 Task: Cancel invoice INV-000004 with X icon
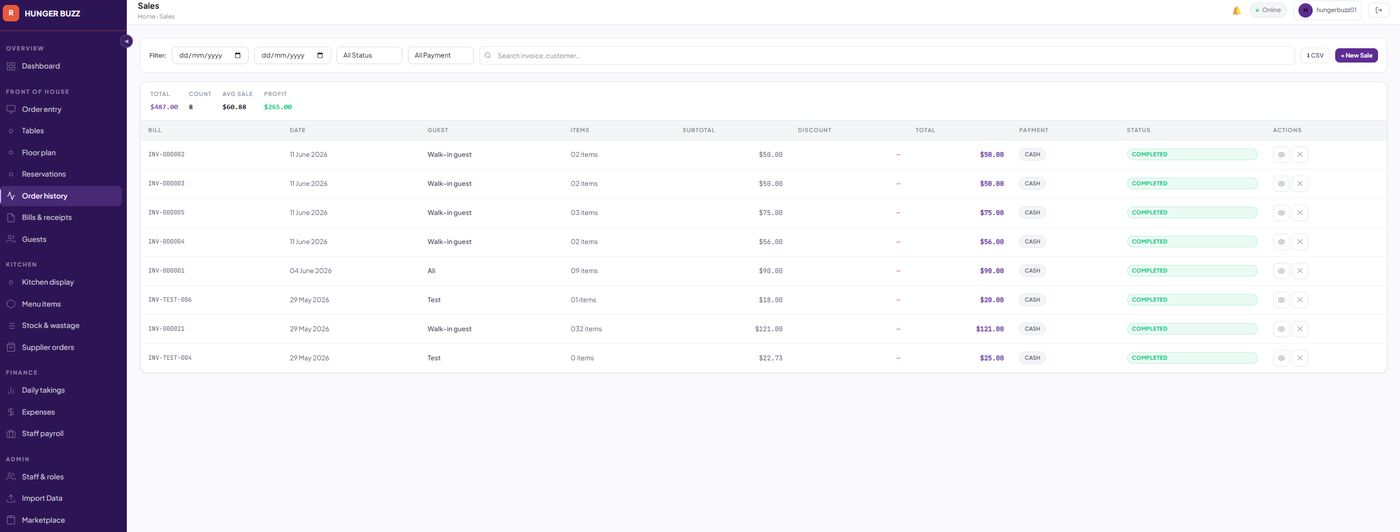pyautogui.click(x=1300, y=242)
